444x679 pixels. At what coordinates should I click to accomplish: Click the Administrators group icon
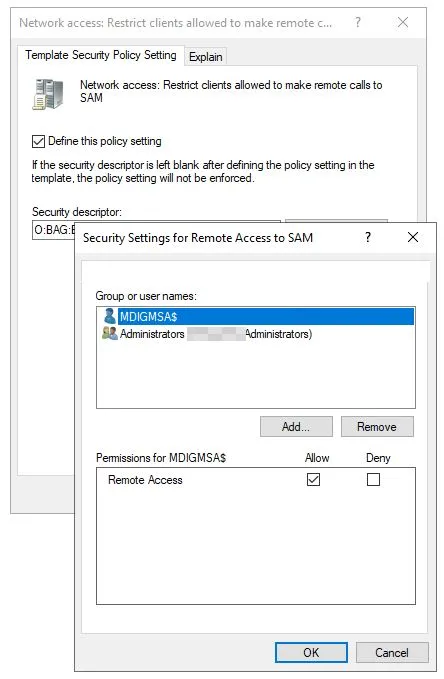[110, 333]
